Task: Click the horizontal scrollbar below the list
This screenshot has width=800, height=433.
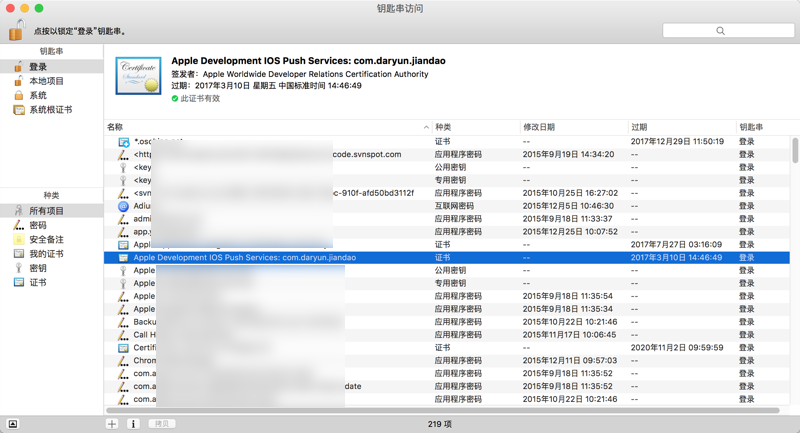Action: click(443, 410)
